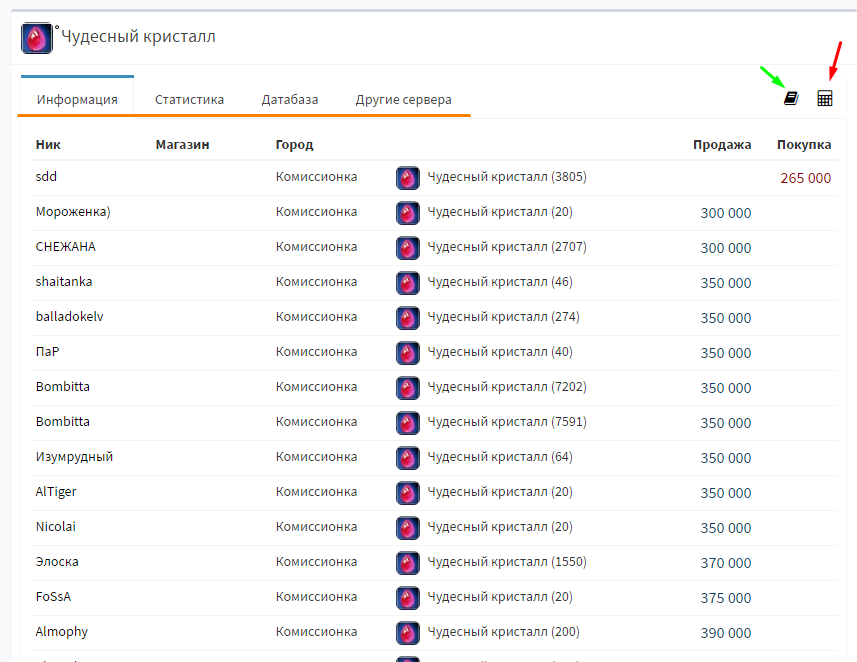Open the Чудесный кристалл (64) item link
The width and height of the screenshot is (857, 662).
pyautogui.click(x=500, y=457)
